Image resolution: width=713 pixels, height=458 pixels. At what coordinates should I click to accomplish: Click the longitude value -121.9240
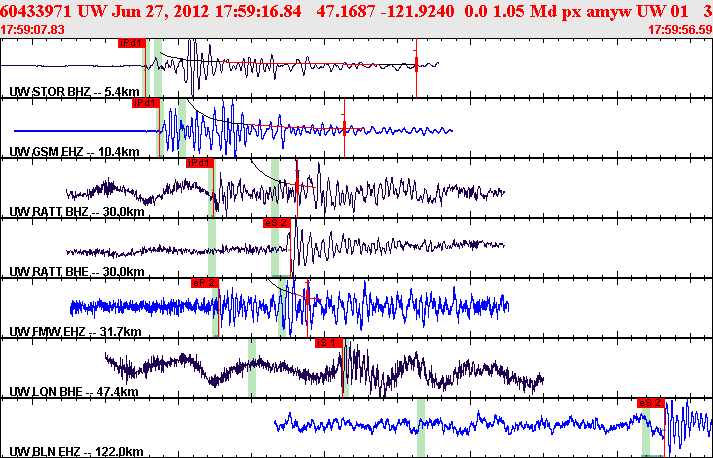coord(418,11)
